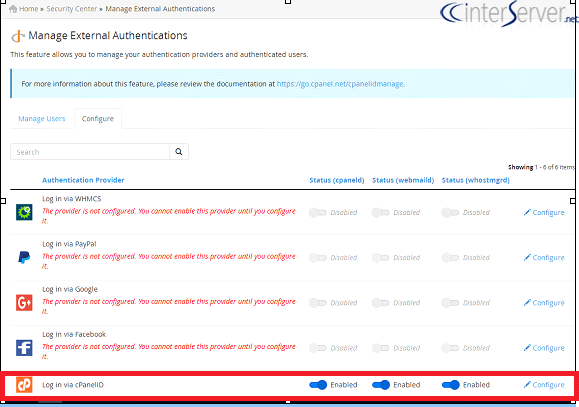Viewport: 579px width, 407px height.
Task: Click 'Log in via PayPal' text
Action: pos(69,244)
